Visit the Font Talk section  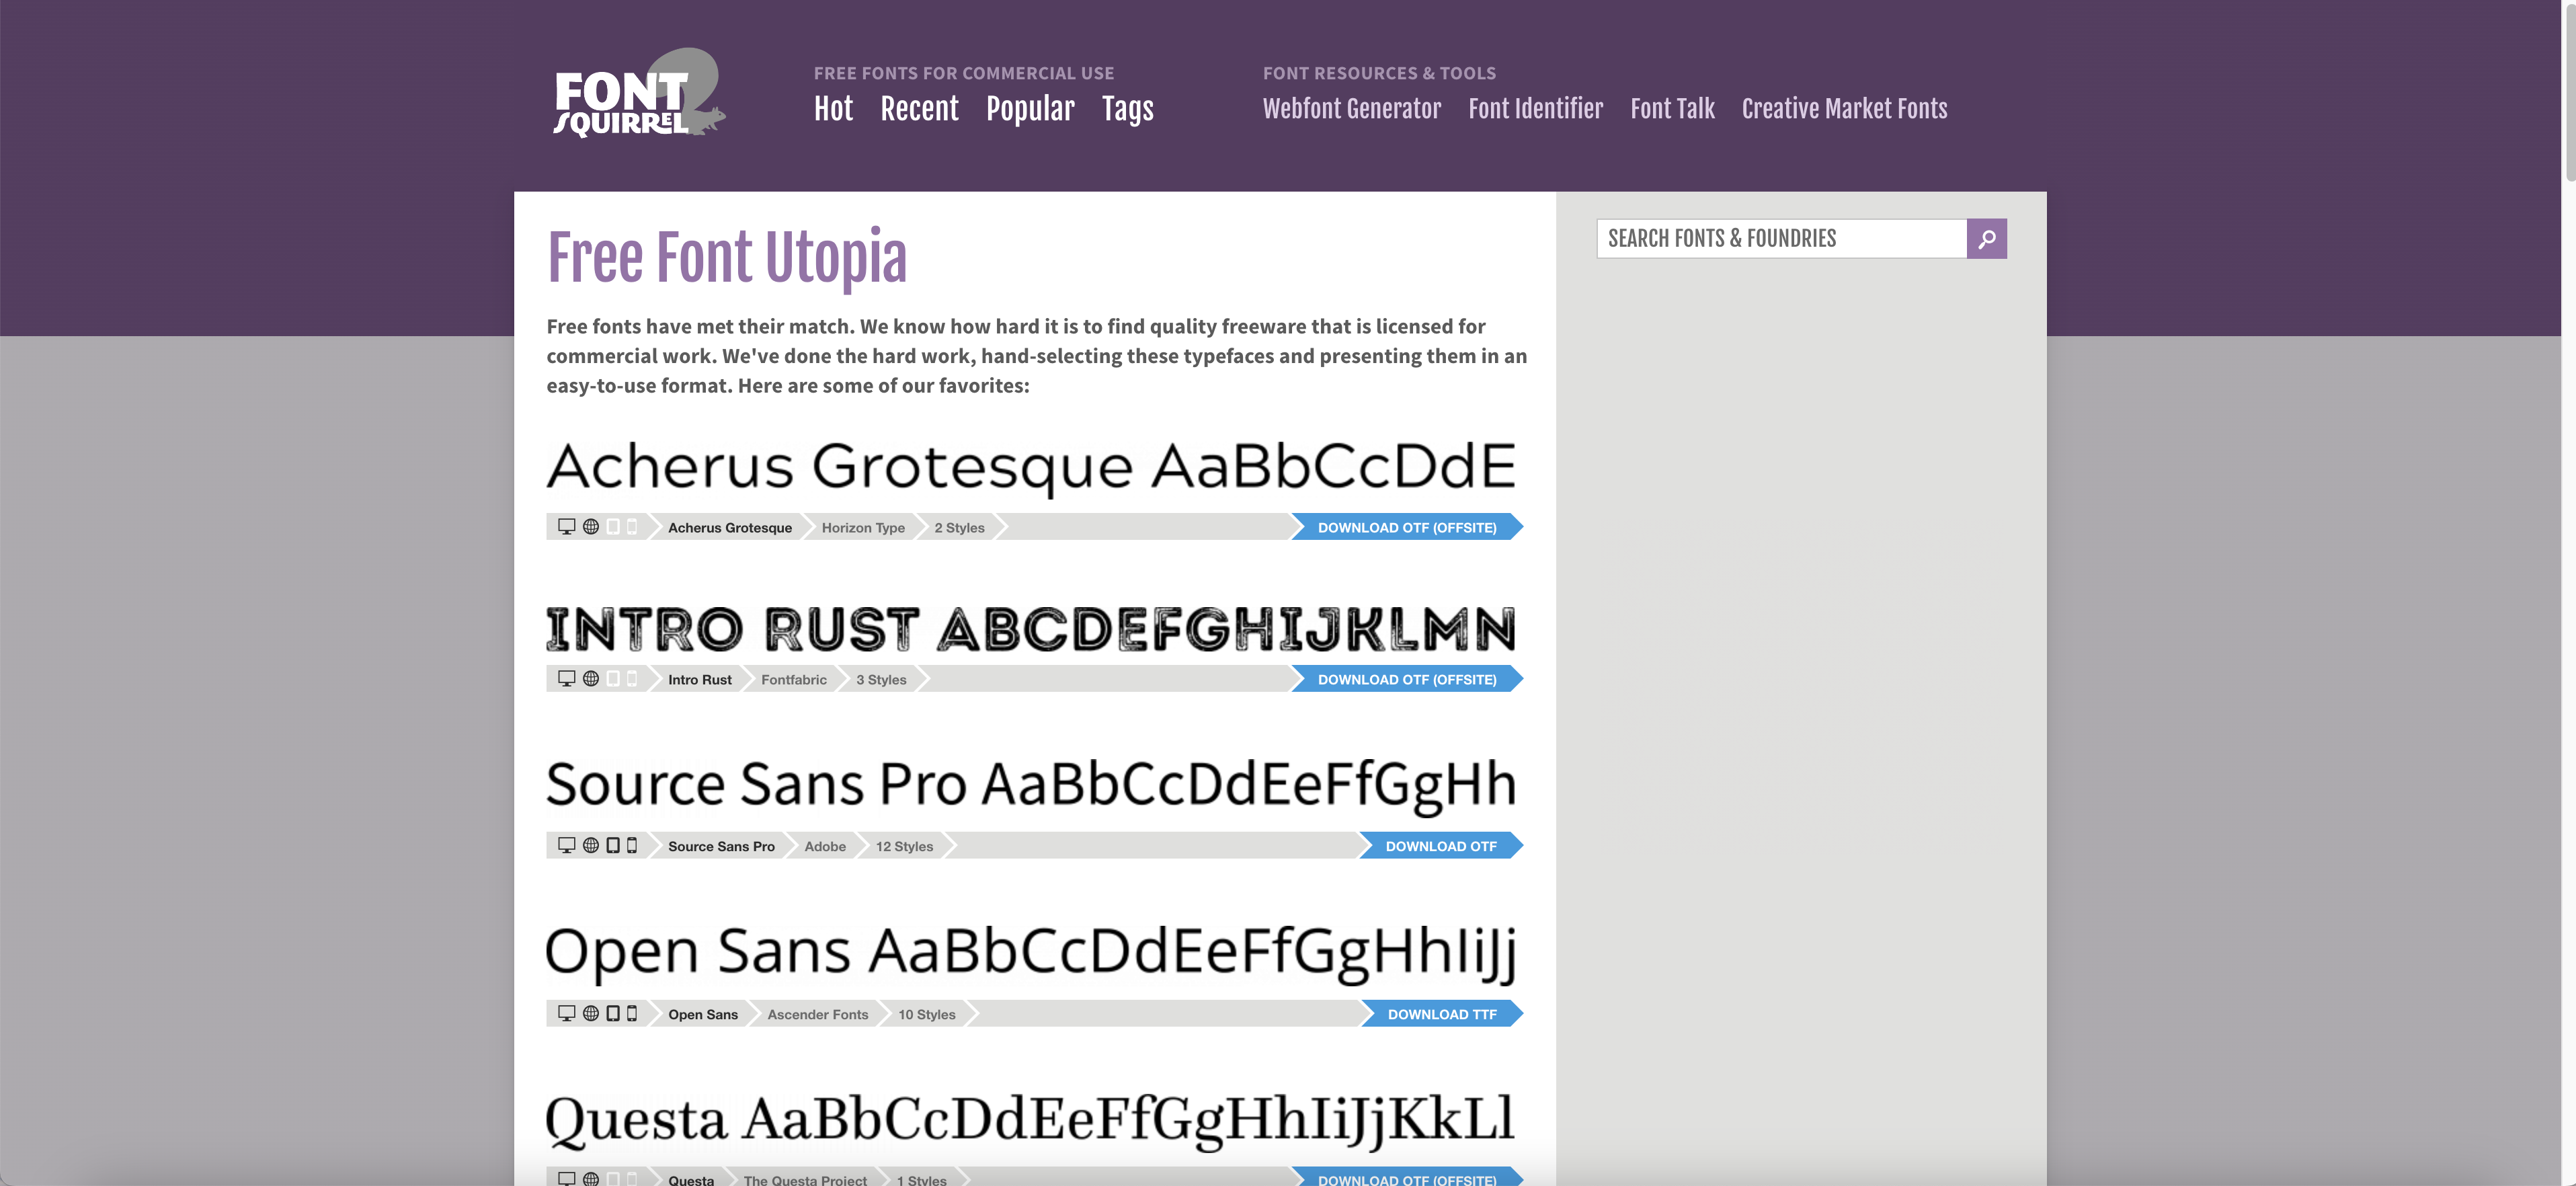click(x=1672, y=109)
